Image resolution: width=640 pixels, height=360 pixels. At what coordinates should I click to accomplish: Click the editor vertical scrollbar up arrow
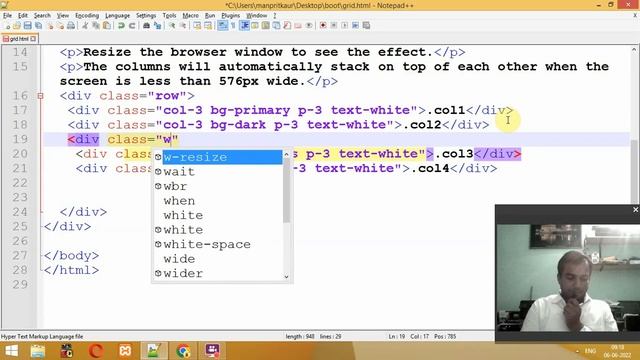634,49
